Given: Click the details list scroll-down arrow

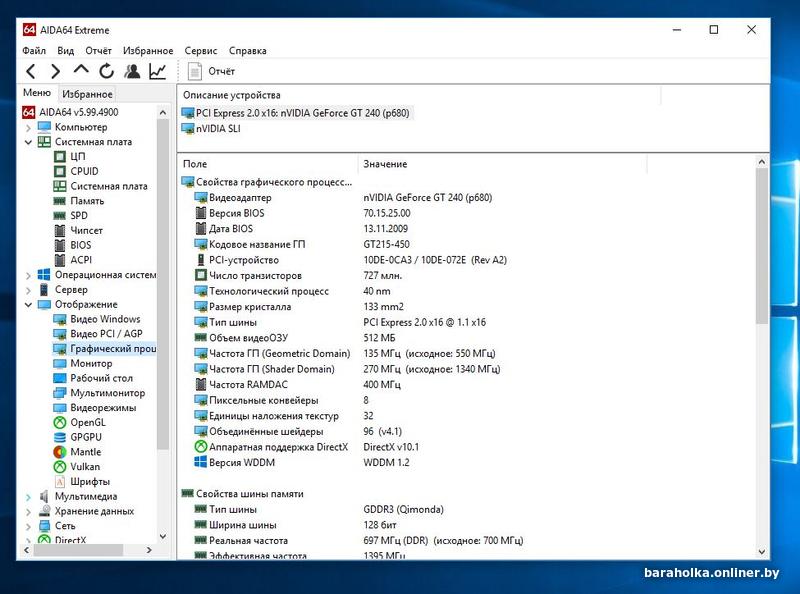Looking at the screenshot, I should (762, 552).
